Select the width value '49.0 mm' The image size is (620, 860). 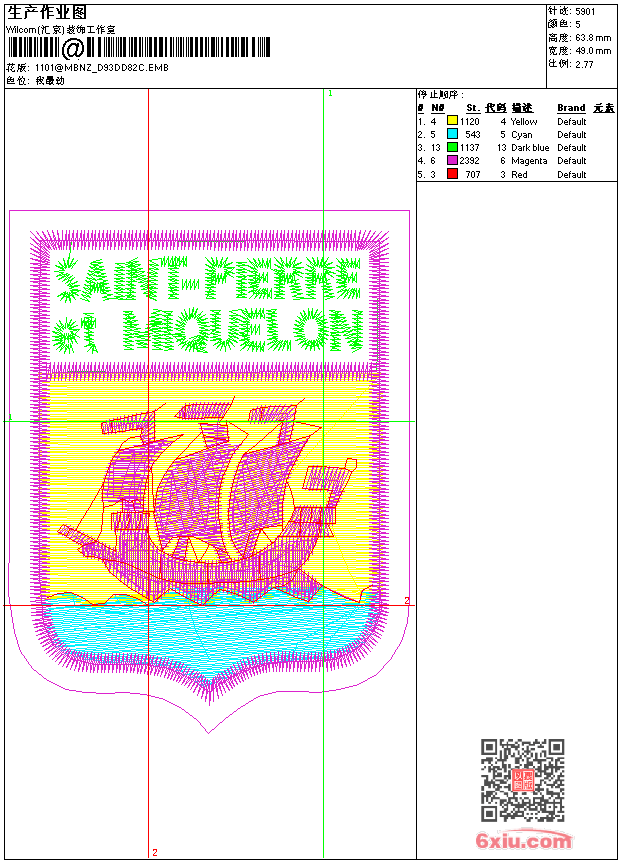click(x=593, y=51)
